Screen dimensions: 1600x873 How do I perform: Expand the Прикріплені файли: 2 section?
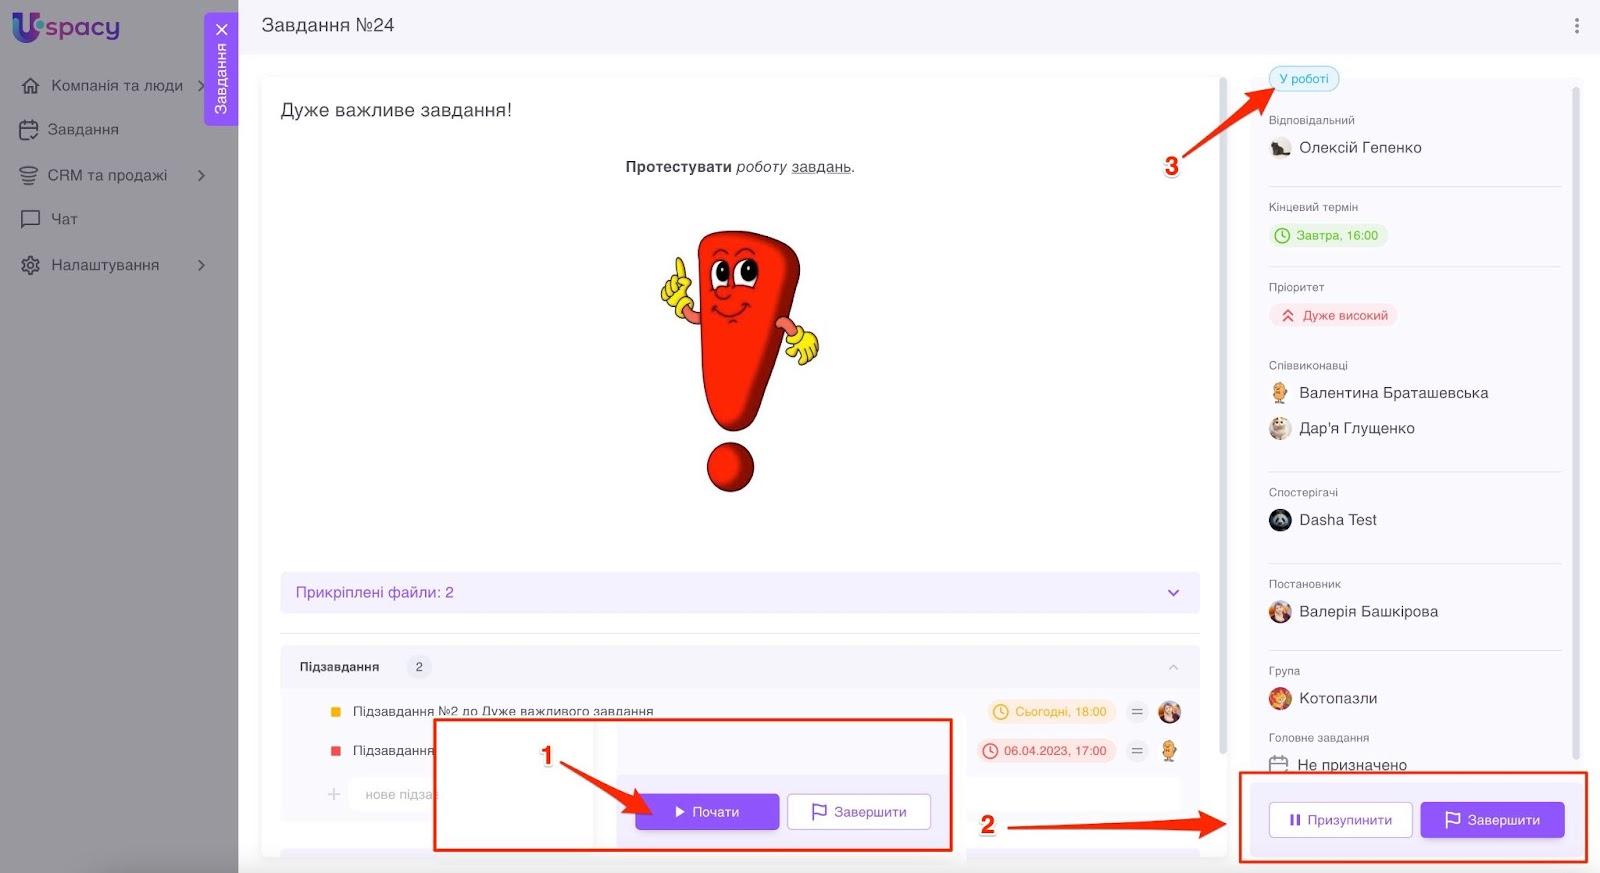(x=740, y=593)
